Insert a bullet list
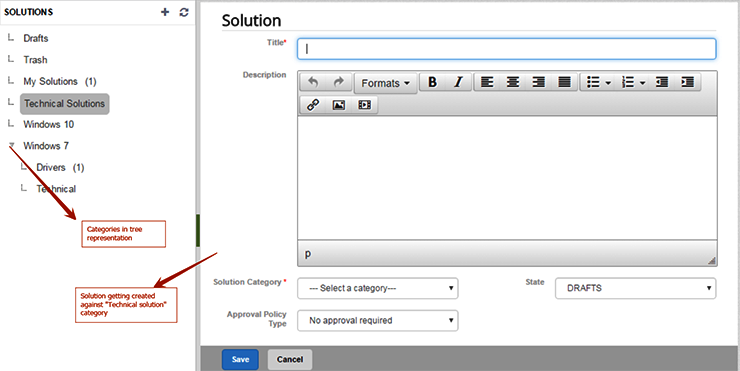The image size is (740, 371). [593, 82]
